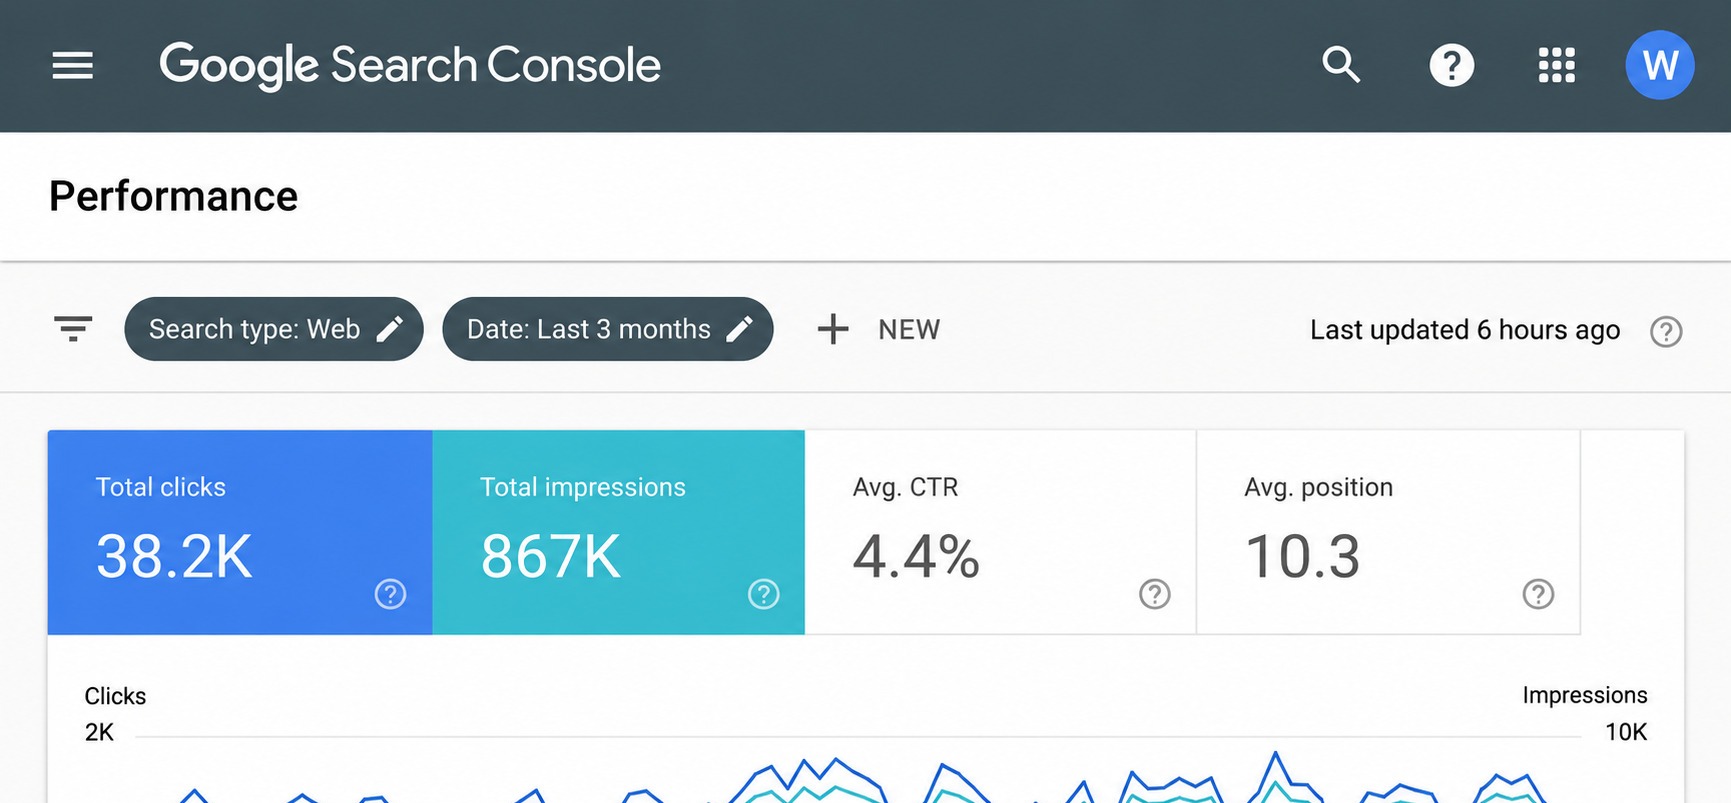
Task: Open the W account avatar
Action: (x=1659, y=66)
